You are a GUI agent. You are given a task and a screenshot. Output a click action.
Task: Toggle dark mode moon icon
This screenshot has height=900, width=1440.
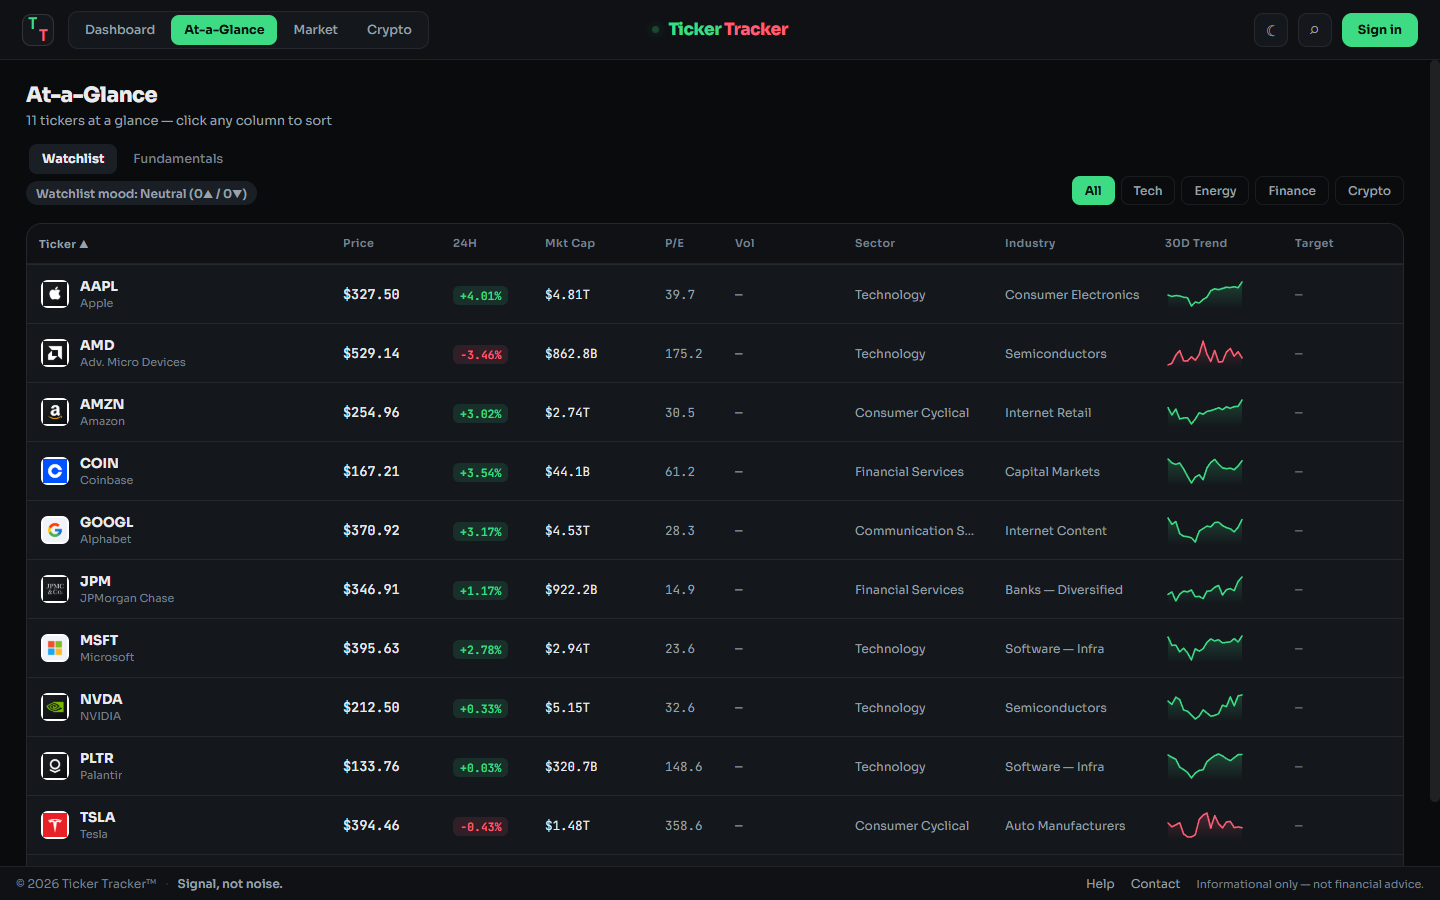1271,30
